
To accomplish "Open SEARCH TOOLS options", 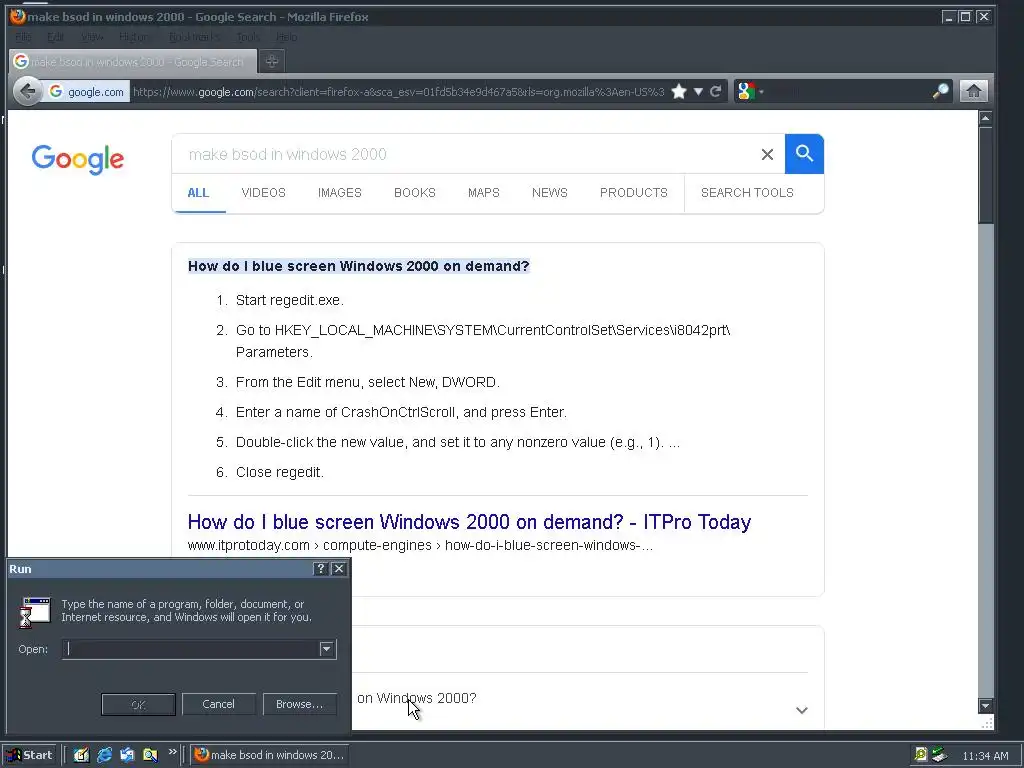I will pyautogui.click(x=747, y=193).
